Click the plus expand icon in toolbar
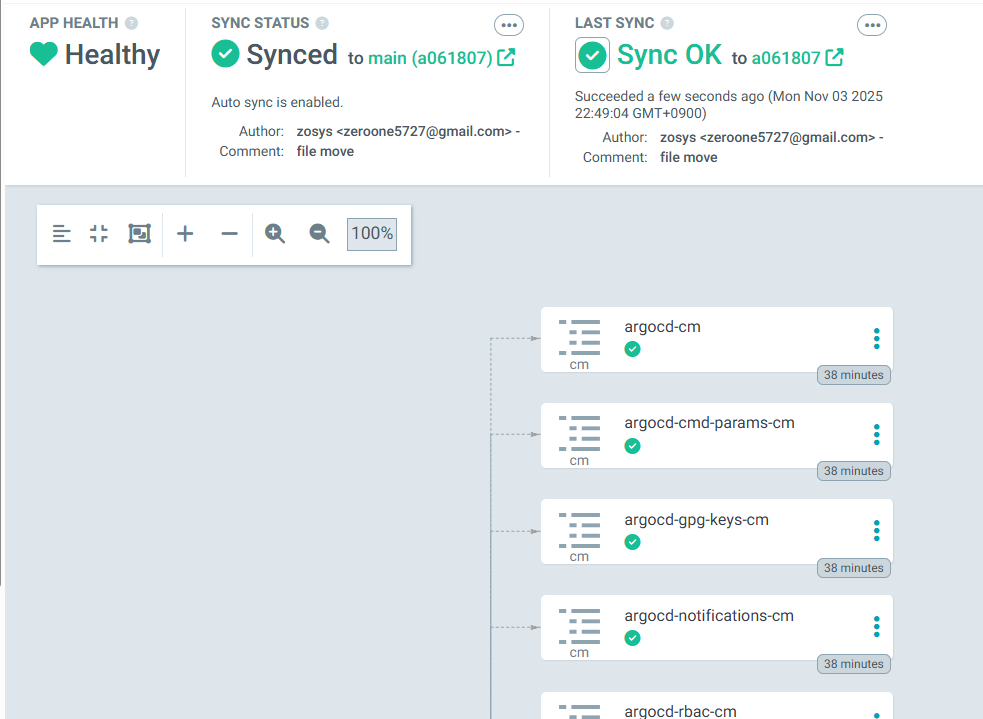Image resolution: width=983 pixels, height=719 pixels. pos(185,234)
